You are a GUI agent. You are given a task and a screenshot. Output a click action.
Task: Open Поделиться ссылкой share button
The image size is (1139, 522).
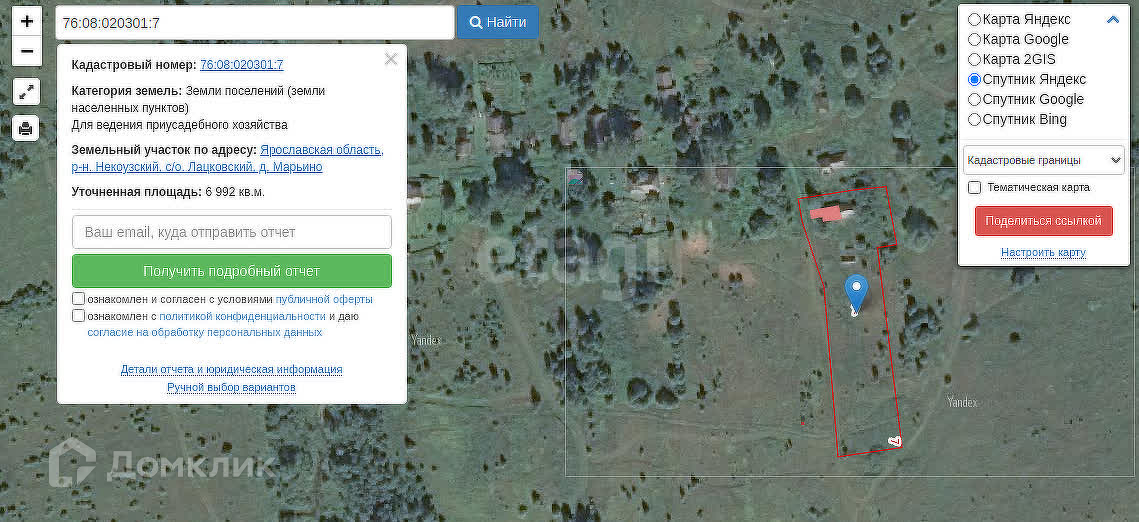click(1044, 221)
